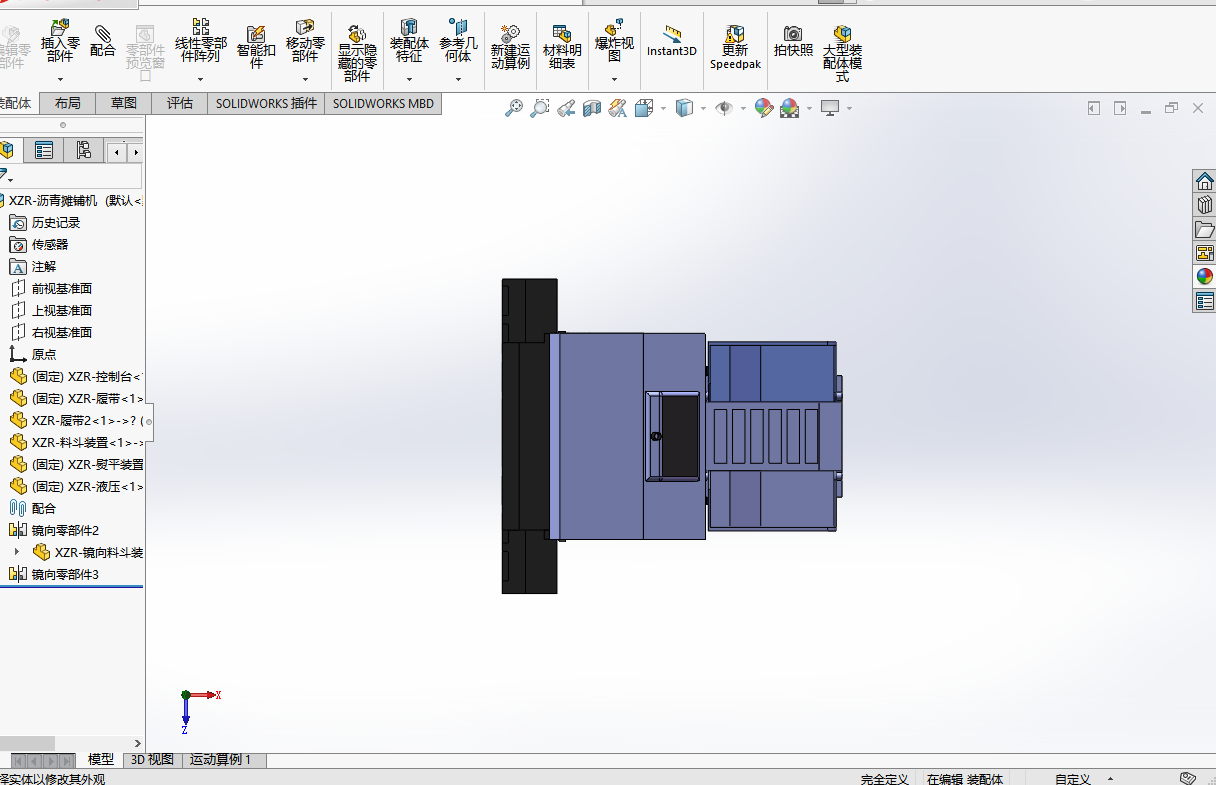This screenshot has height=785, width=1216.
Task: Open the 插入零部件 dropdown arrow
Action: (x=60, y=79)
